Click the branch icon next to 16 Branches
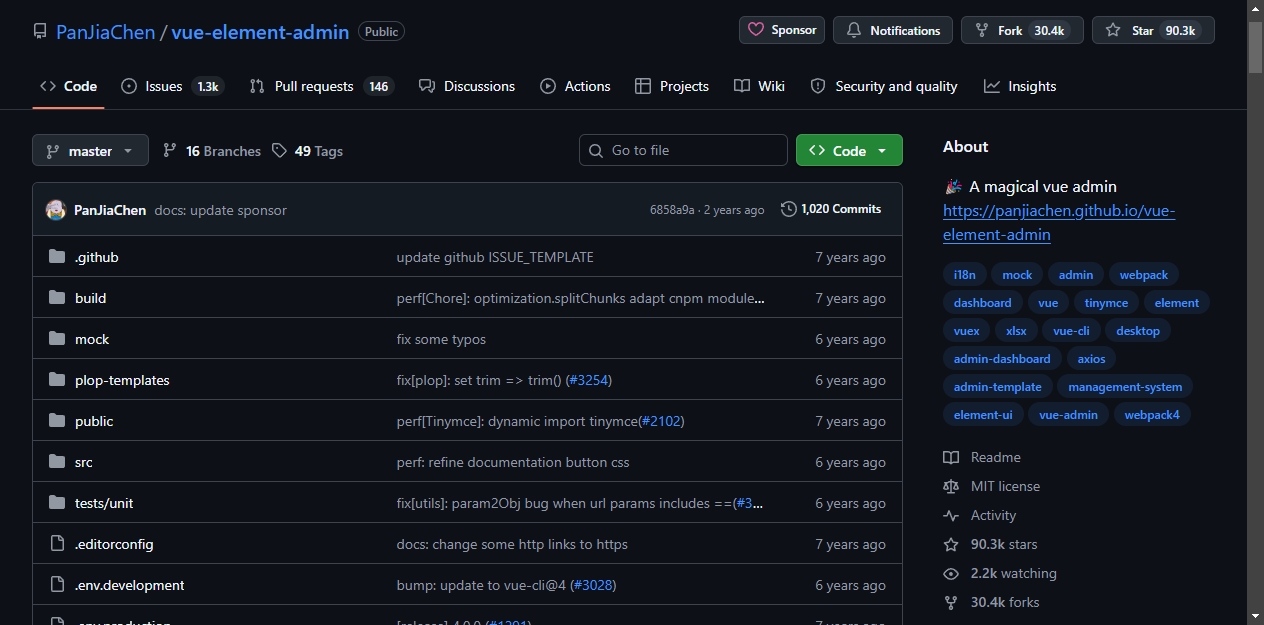The height and width of the screenshot is (625, 1264). [x=170, y=151]
